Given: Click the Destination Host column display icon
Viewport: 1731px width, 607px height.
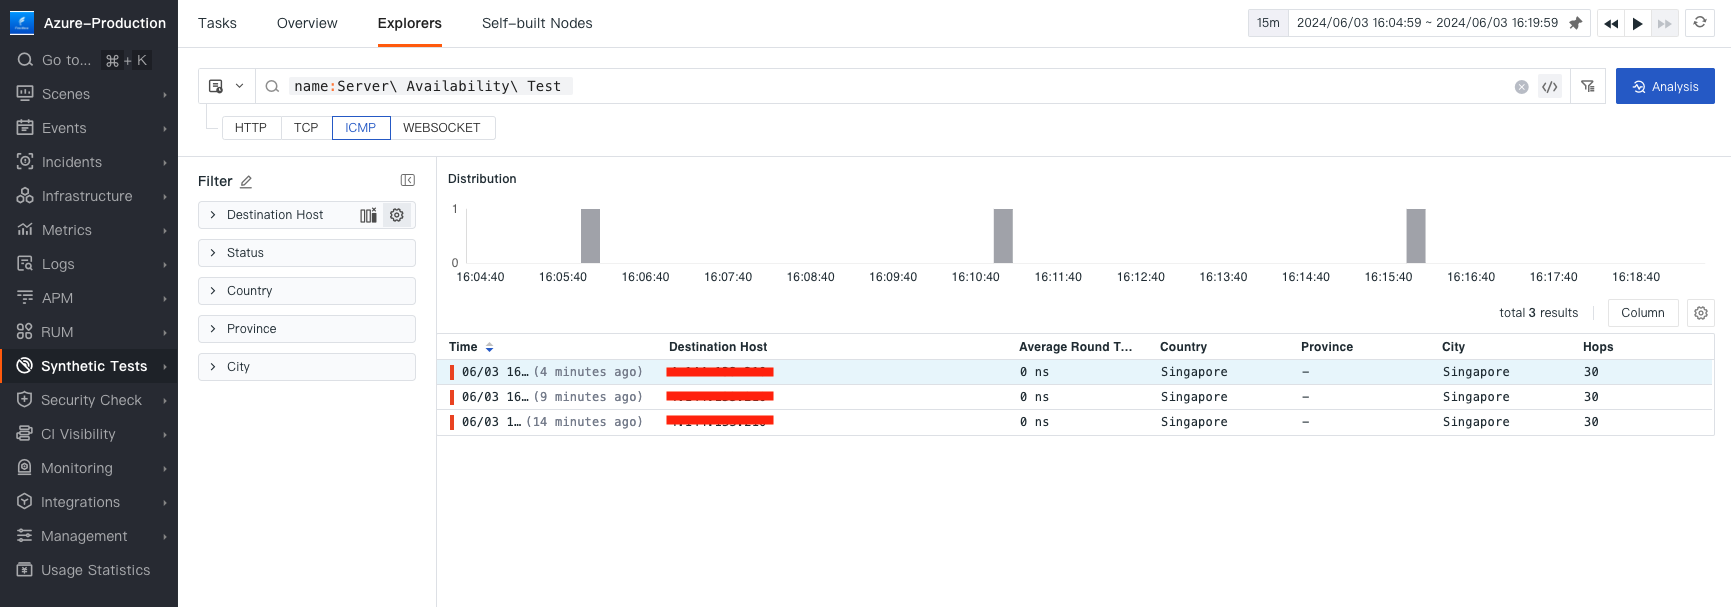Looking at the screenshot, I should 369,215.
